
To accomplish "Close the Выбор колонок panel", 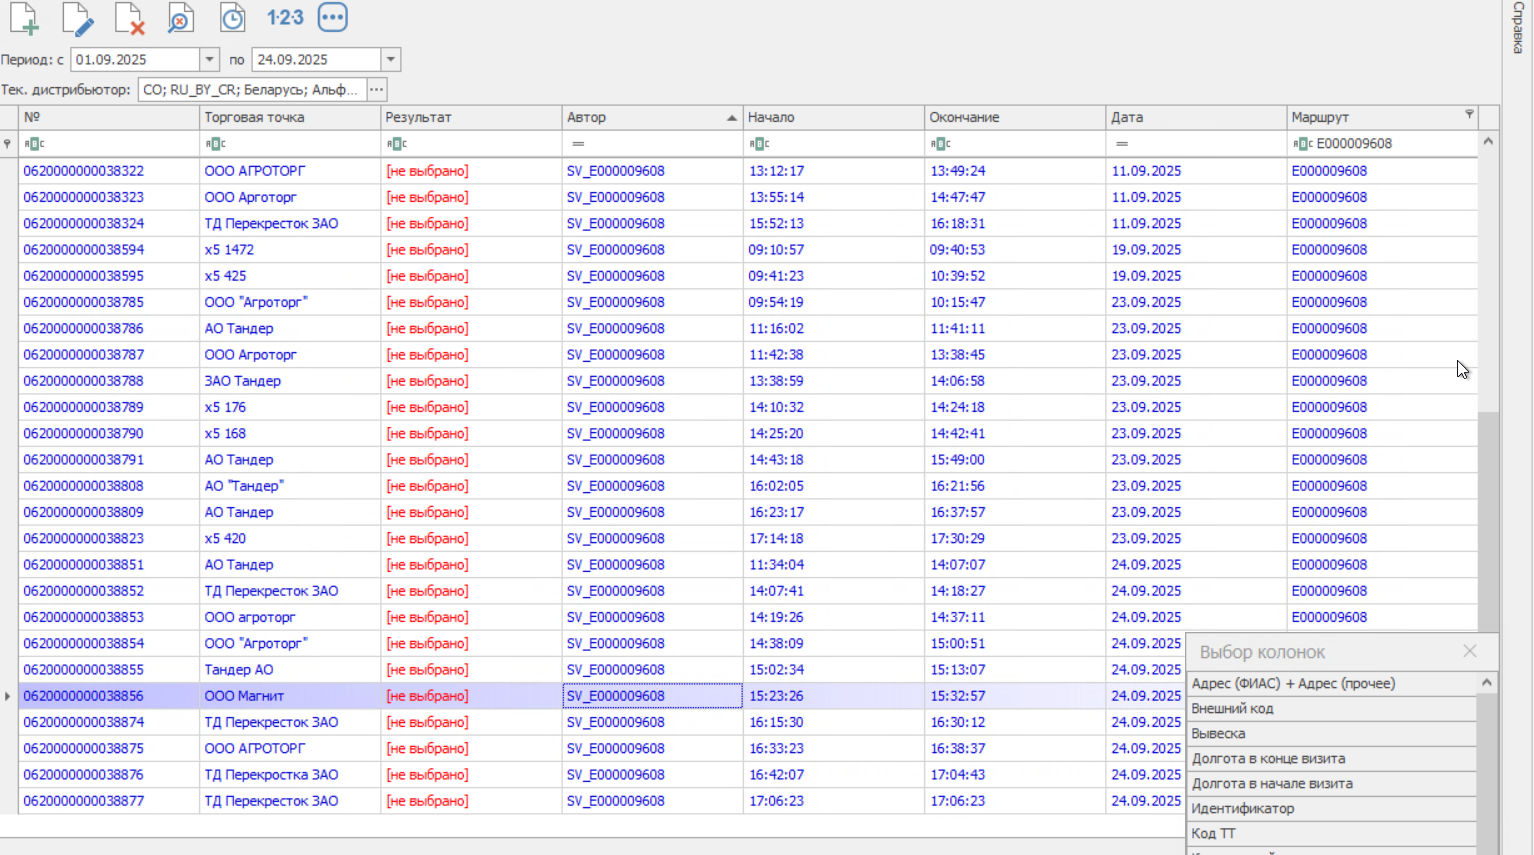I will [x=1470, y=651].
